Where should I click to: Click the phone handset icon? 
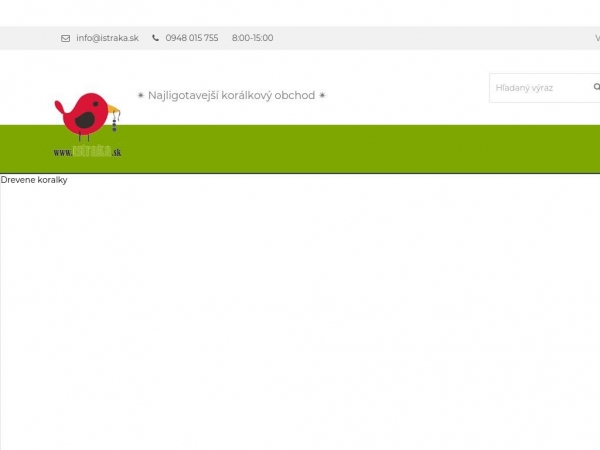(x=155, y=38)
